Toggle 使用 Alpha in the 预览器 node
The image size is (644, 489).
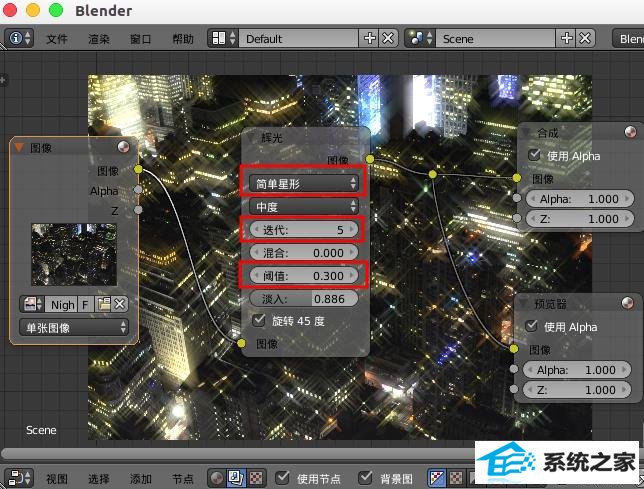[531, 326]
